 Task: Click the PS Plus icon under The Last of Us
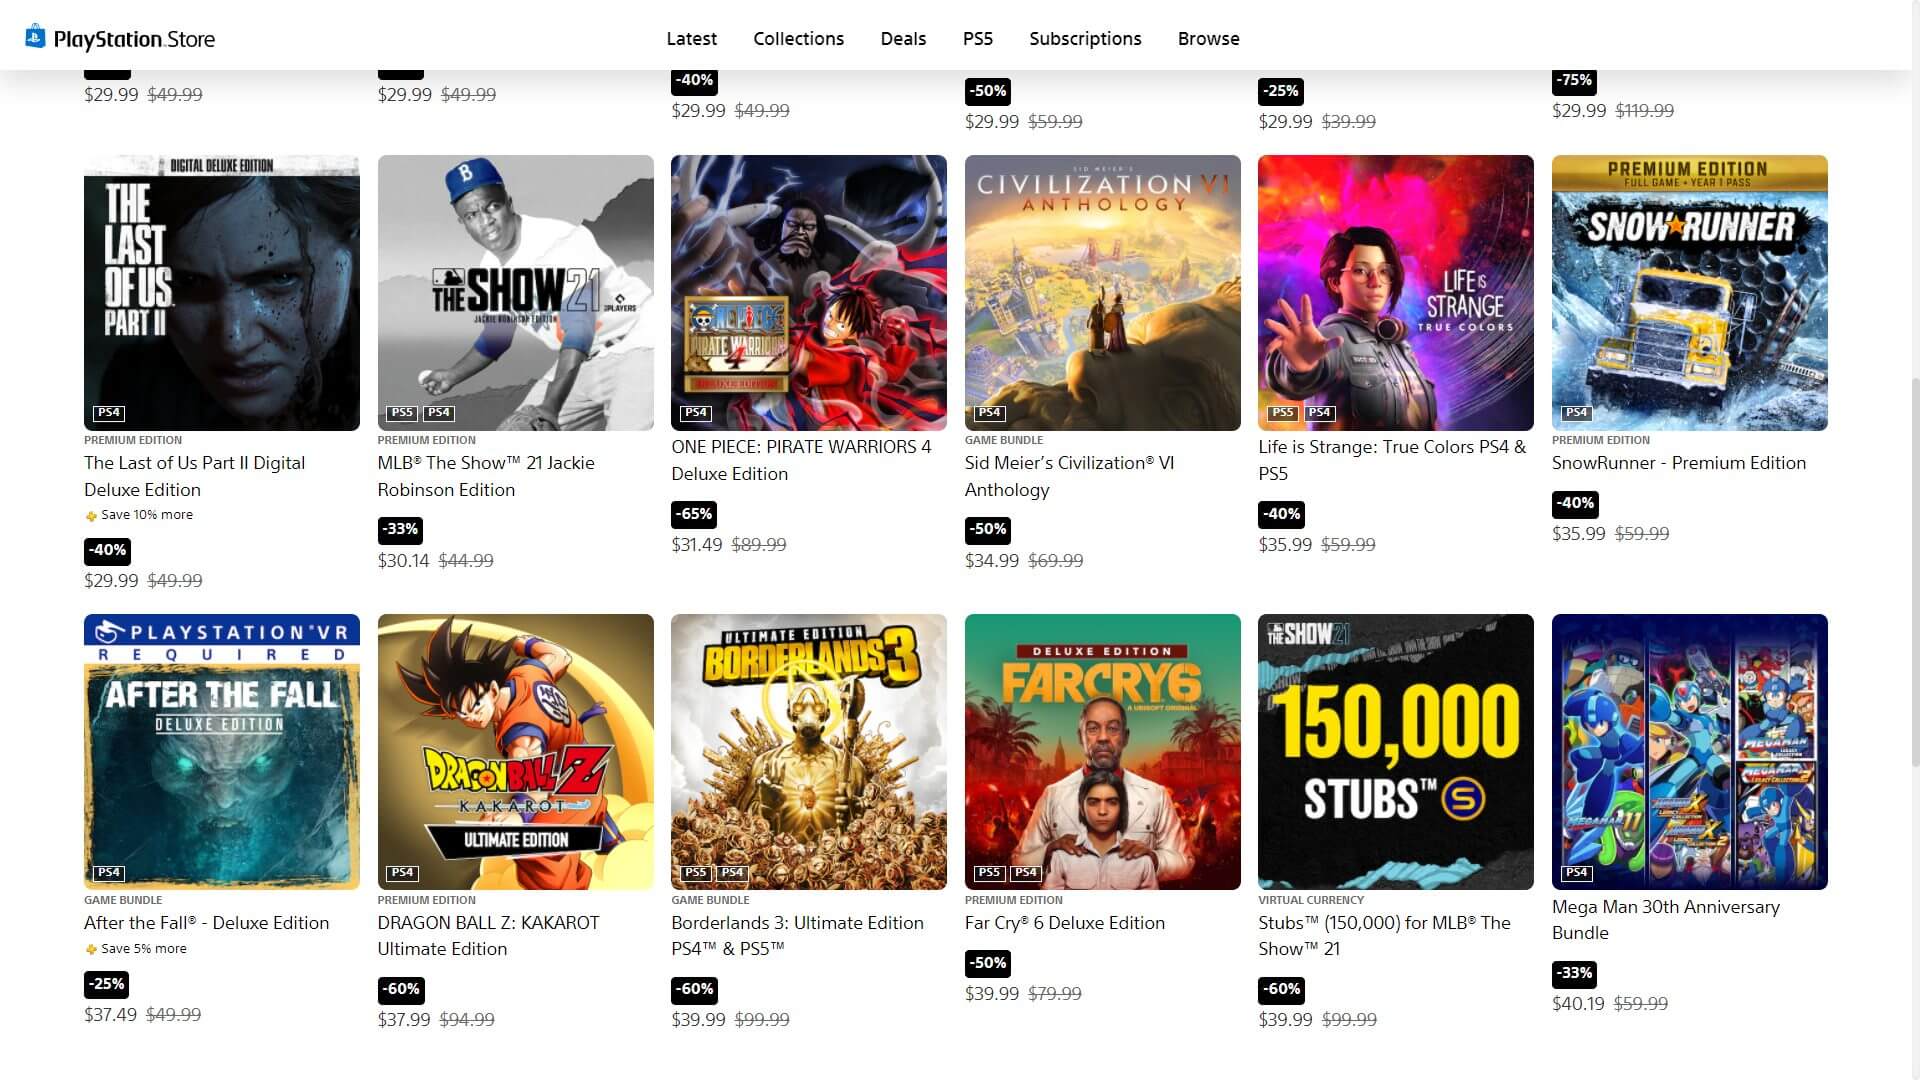coord(91,516)
